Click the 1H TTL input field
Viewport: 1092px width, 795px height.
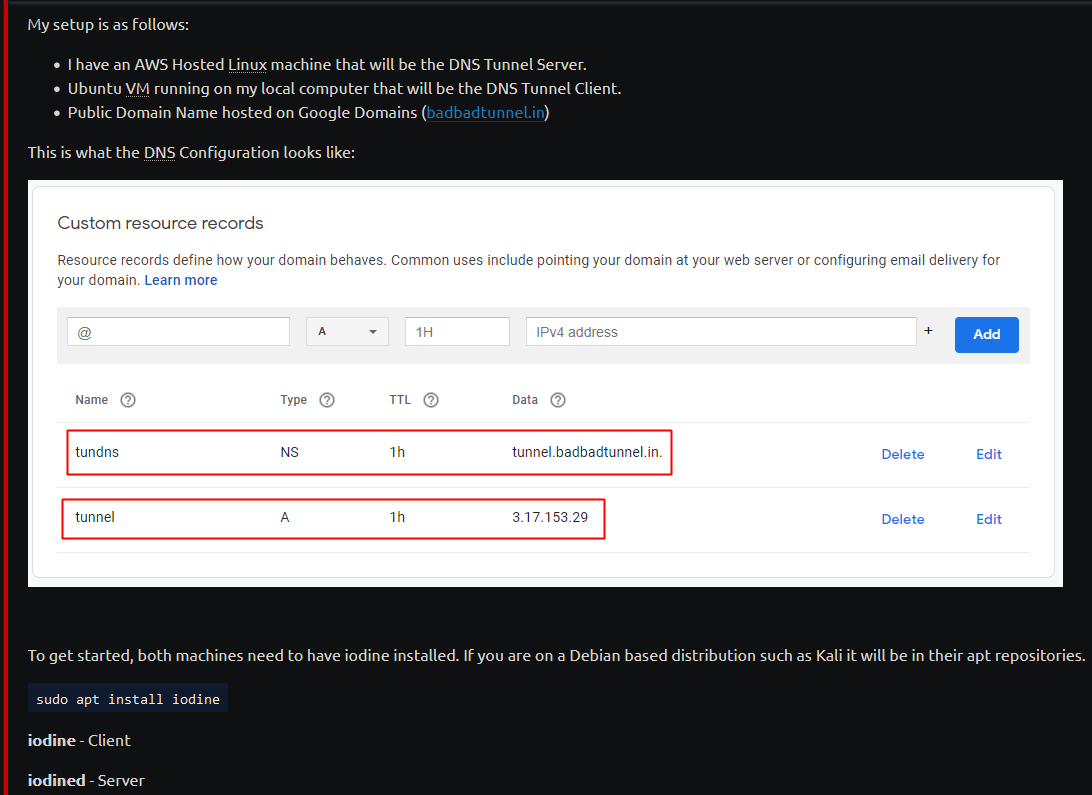pyautogui.click(x=458, y=332)
